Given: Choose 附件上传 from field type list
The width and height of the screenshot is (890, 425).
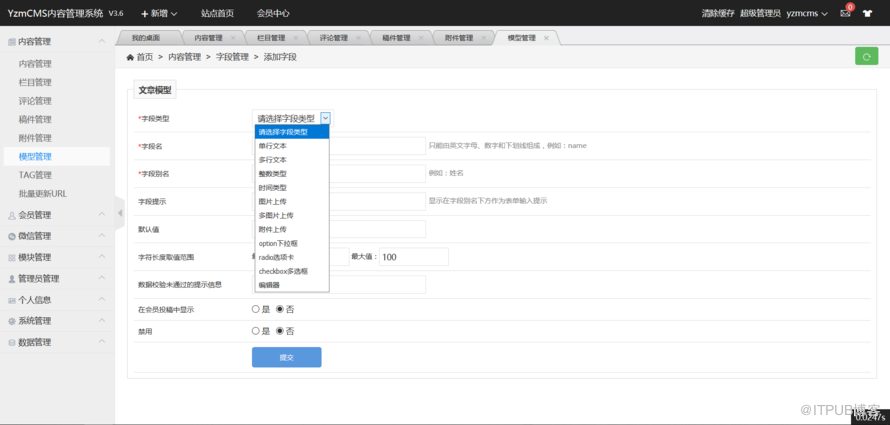Looking at the screenshot, I should [292, 229].
